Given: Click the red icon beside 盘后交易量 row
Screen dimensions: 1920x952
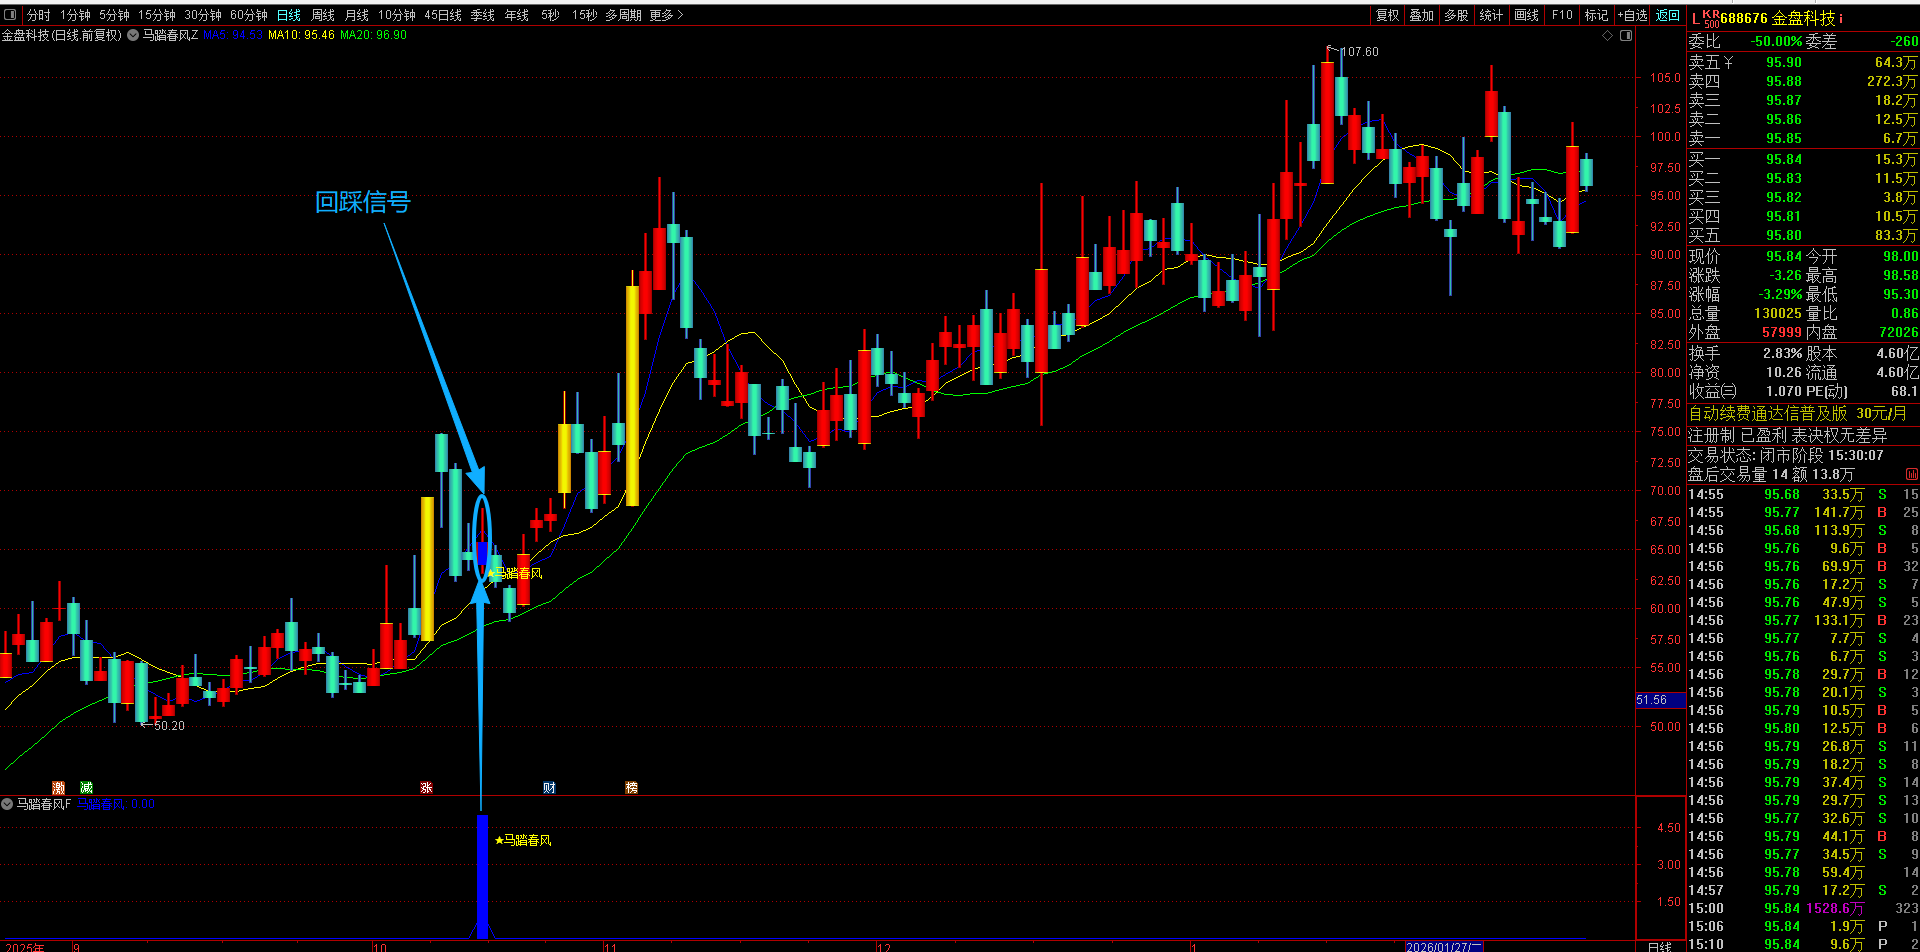Looking at the screenshot, I should pos(1911,475).
